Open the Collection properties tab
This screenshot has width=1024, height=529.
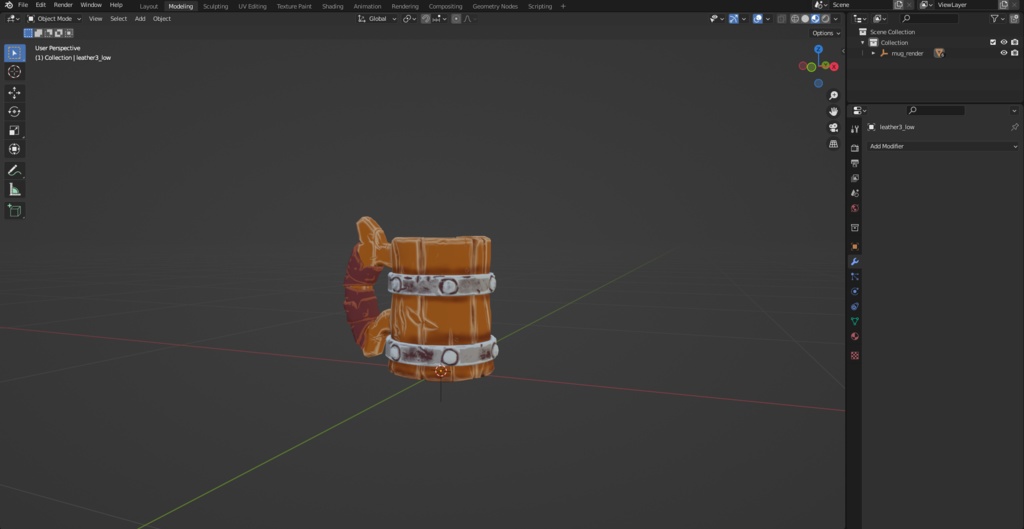(855, 228)
